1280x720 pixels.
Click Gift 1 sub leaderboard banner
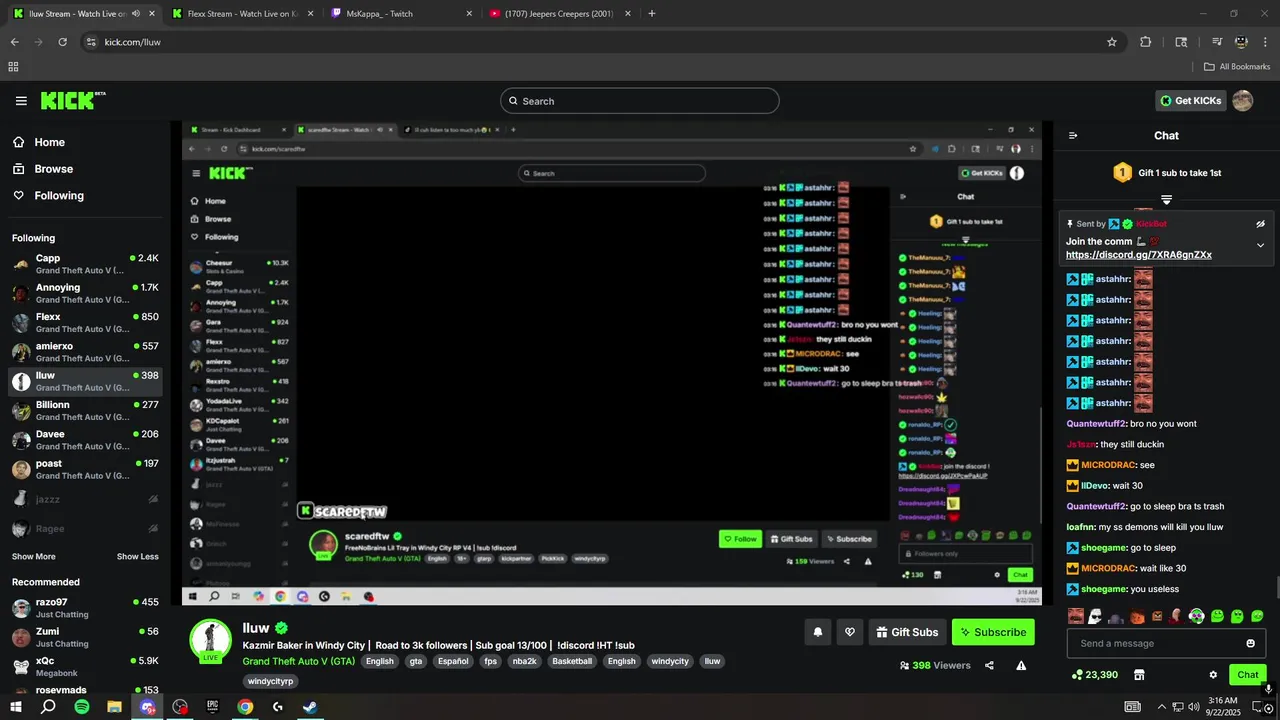[1166, 173]
